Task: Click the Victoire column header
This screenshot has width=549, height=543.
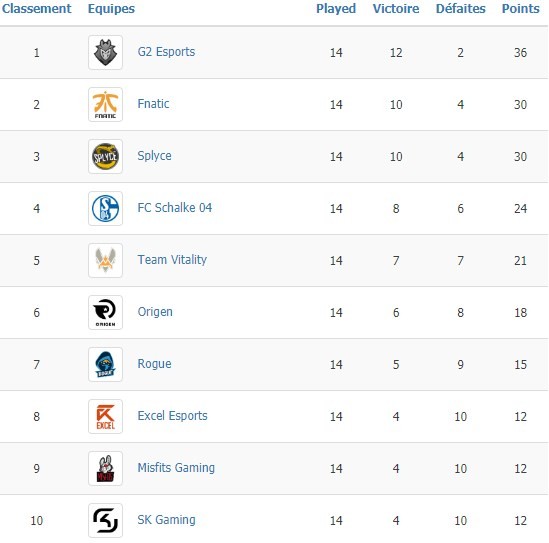Action: pos(396,8)
